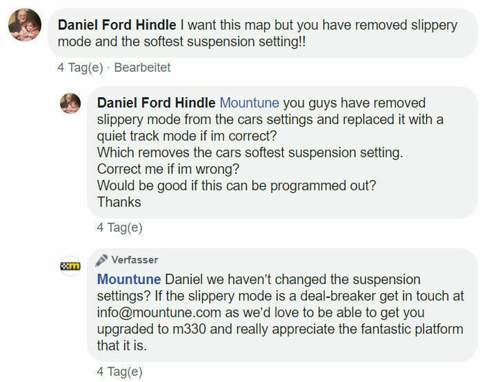Open Mountune author name in last reply
Viewport: 500px width, 382px height.
click(x=129, y=279)
